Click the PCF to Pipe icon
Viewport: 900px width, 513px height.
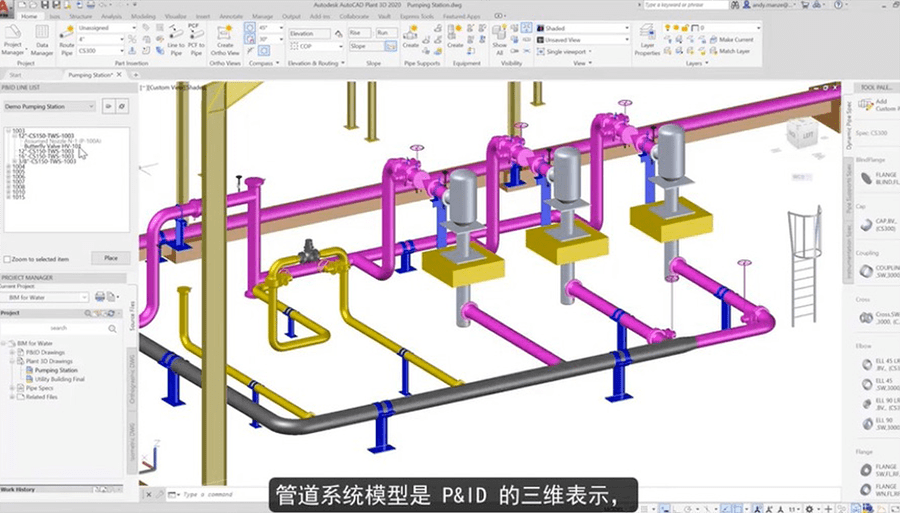(197, 40)
